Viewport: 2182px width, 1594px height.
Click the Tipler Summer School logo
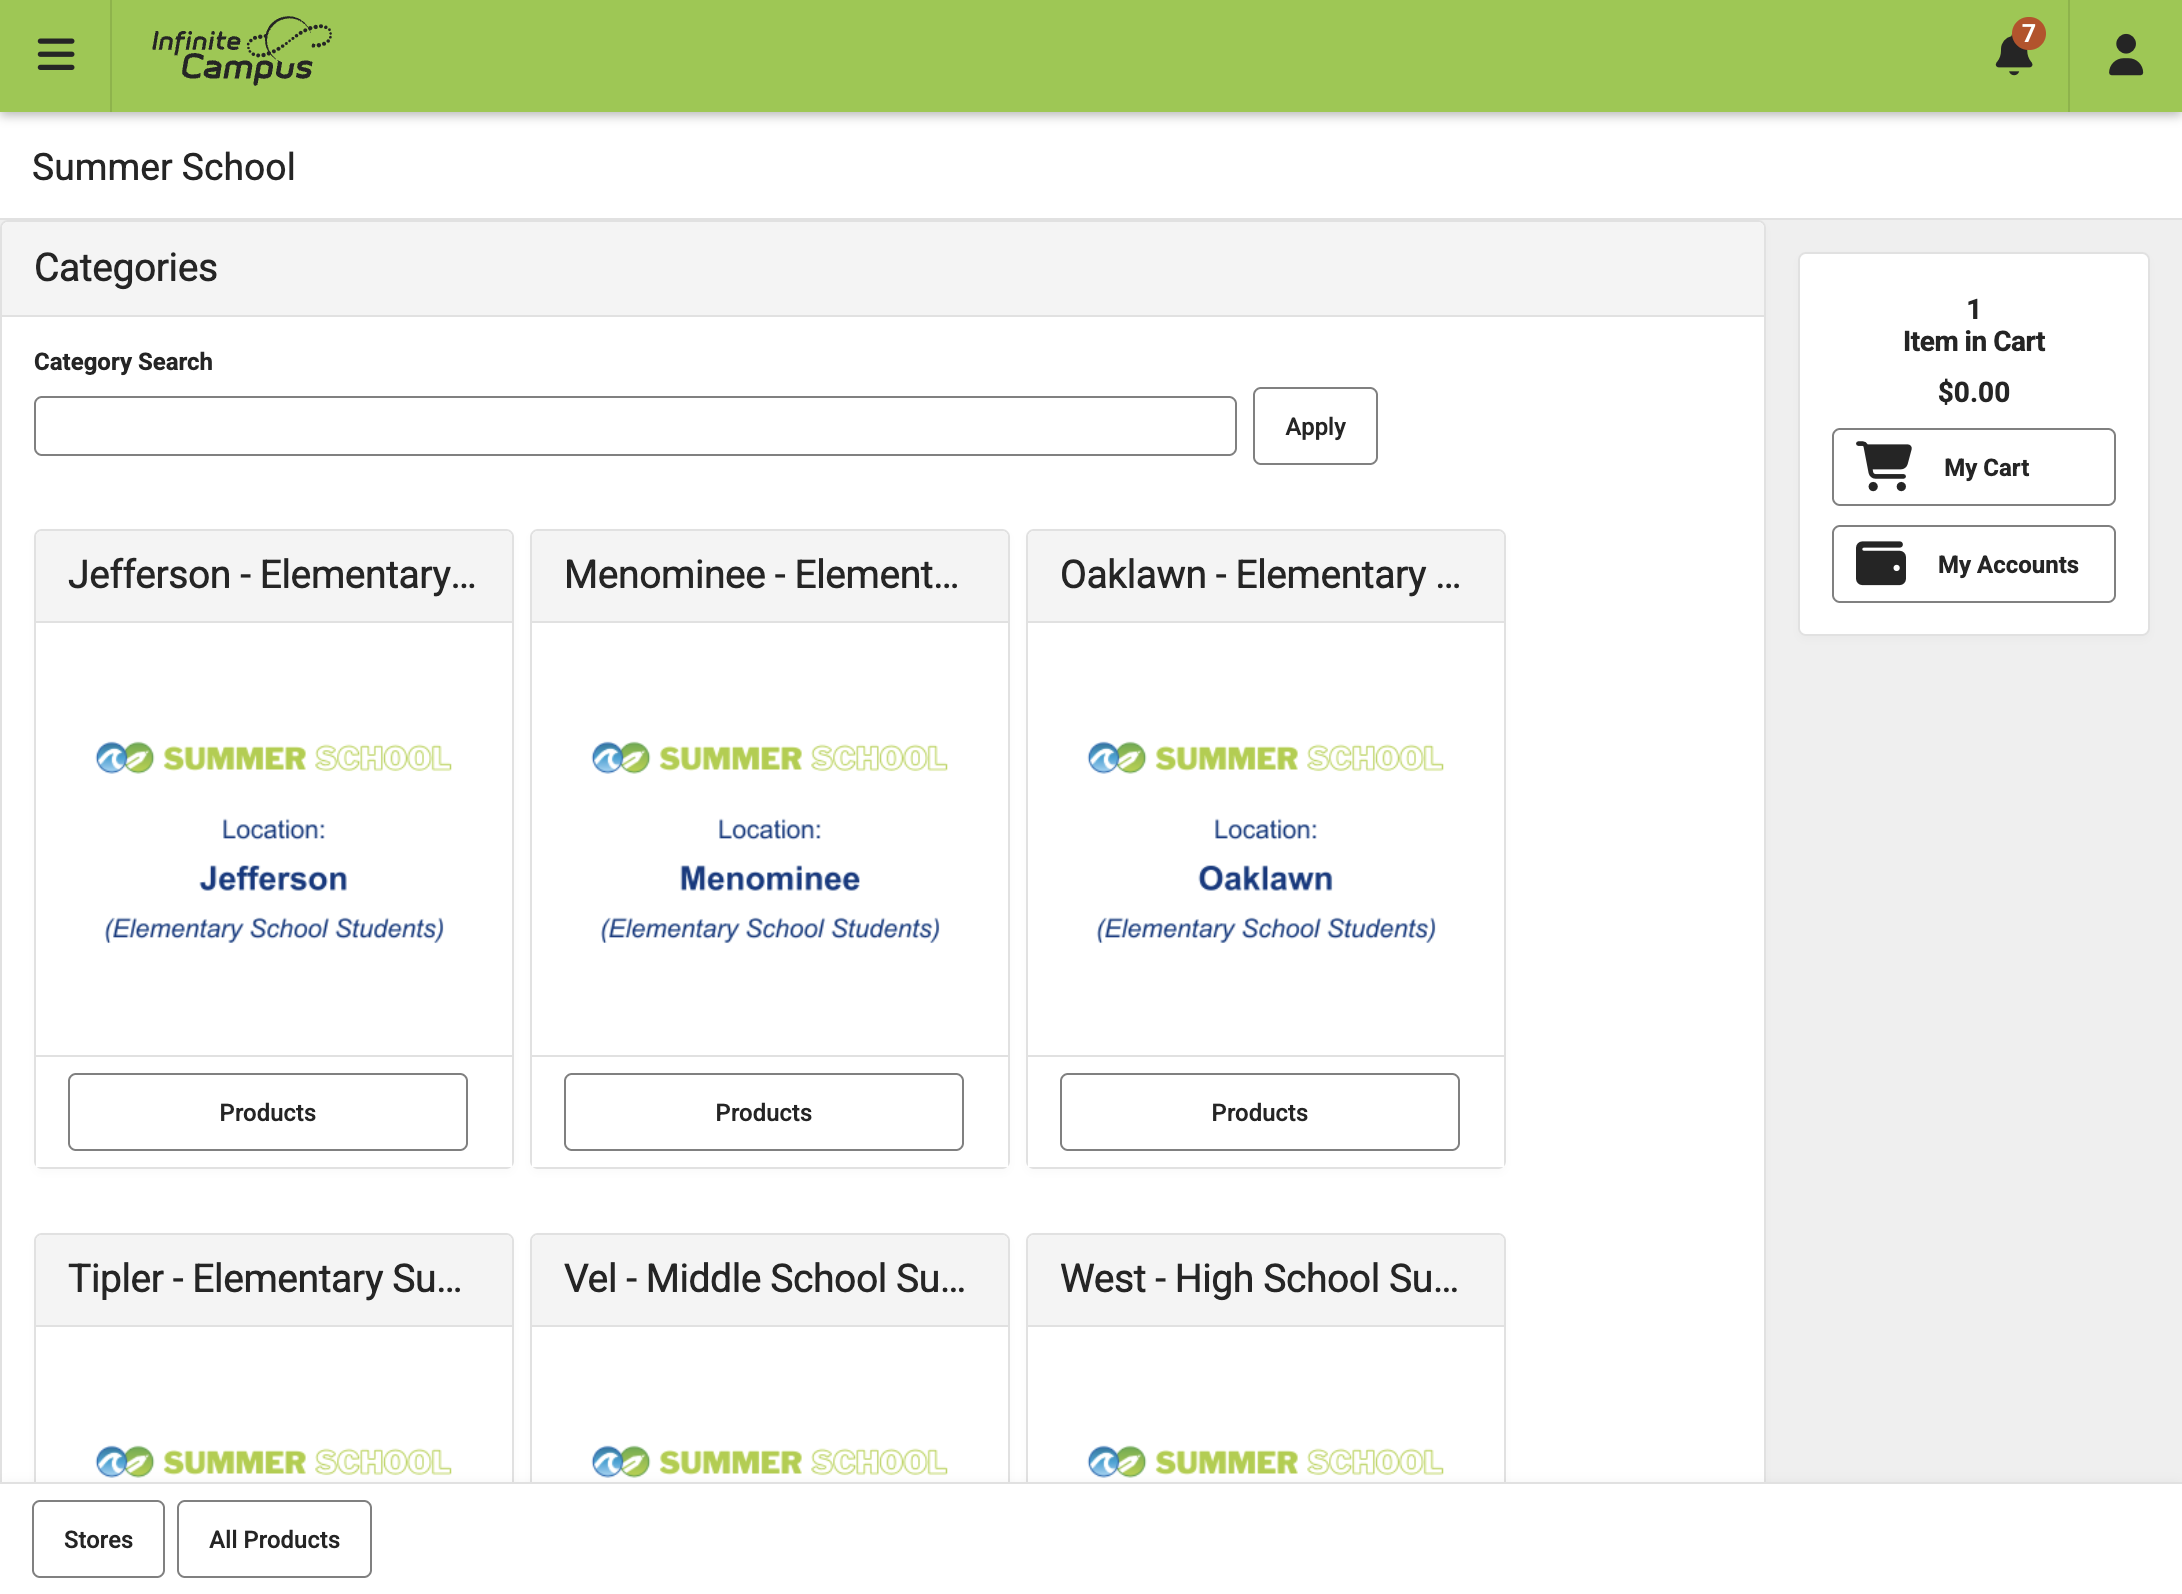[274, 1462]
